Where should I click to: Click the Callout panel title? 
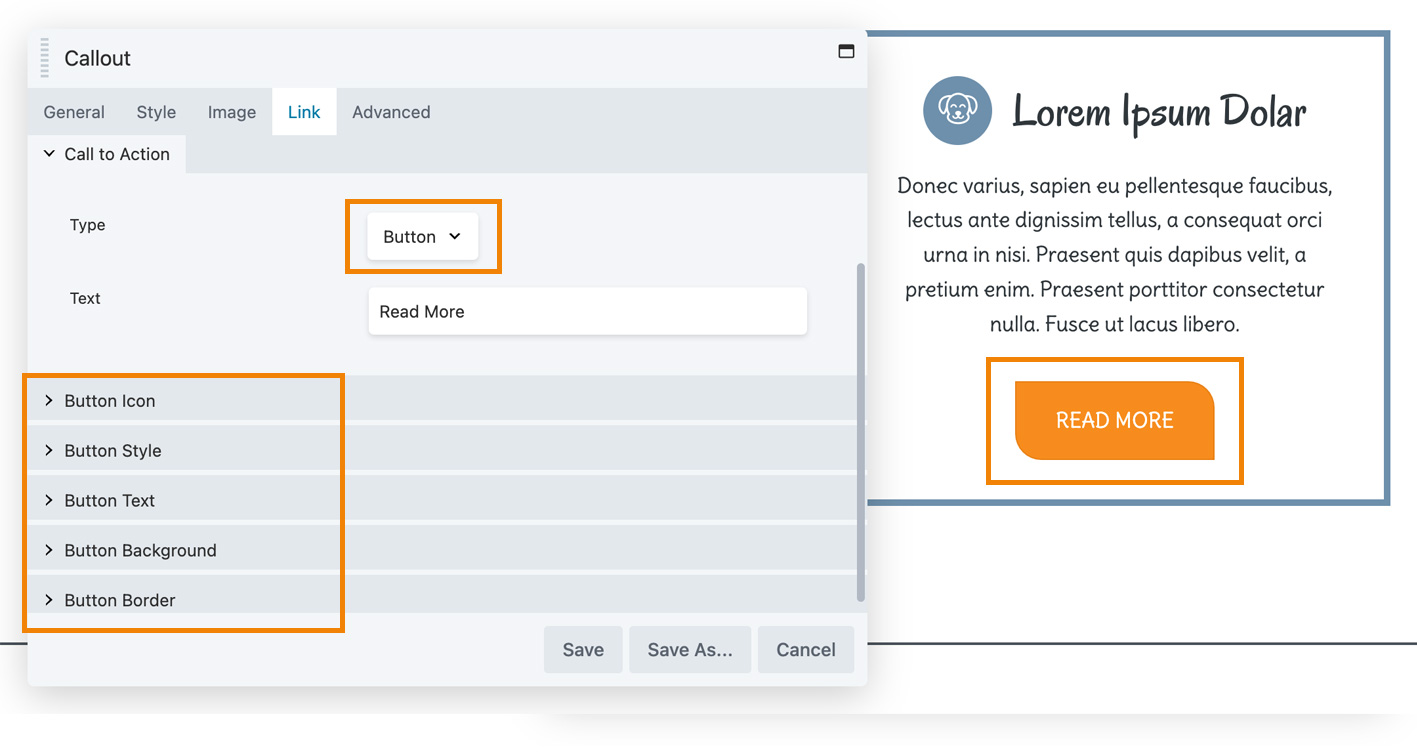click(98, 58)
